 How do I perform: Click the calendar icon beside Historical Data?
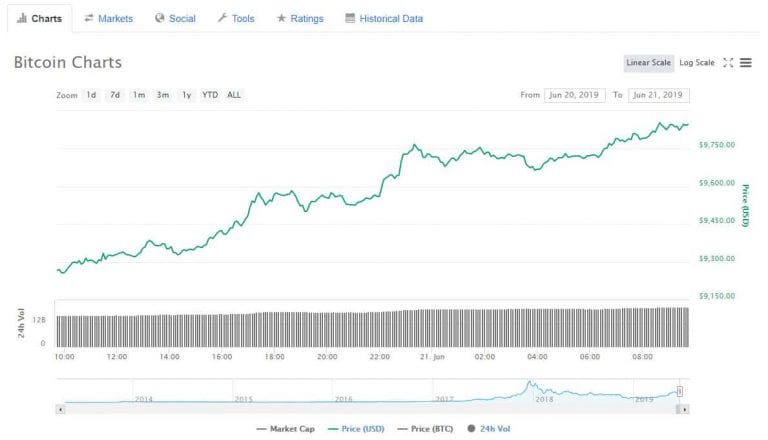coord(350,18)
